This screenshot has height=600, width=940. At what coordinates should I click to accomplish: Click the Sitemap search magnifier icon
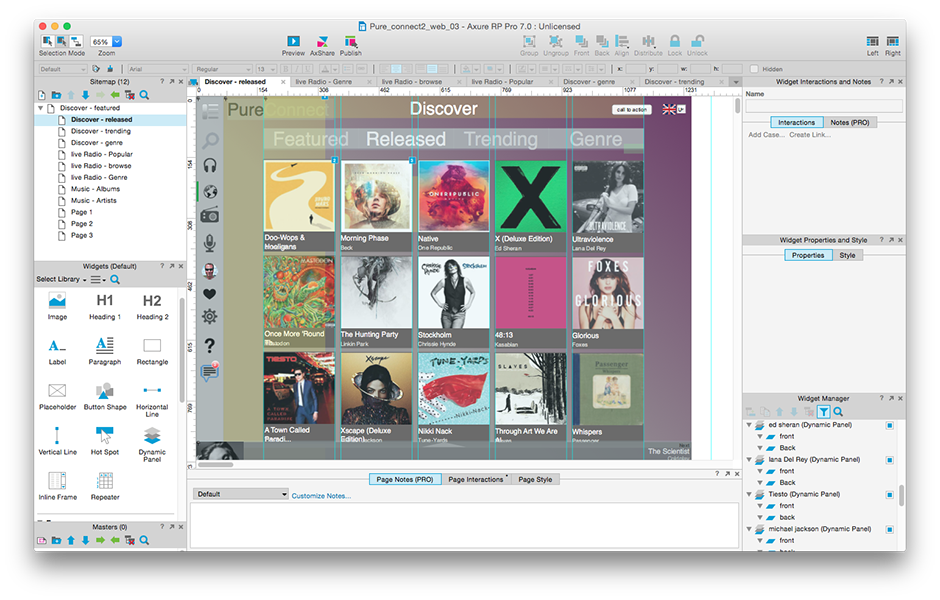(x=144, y=95)
